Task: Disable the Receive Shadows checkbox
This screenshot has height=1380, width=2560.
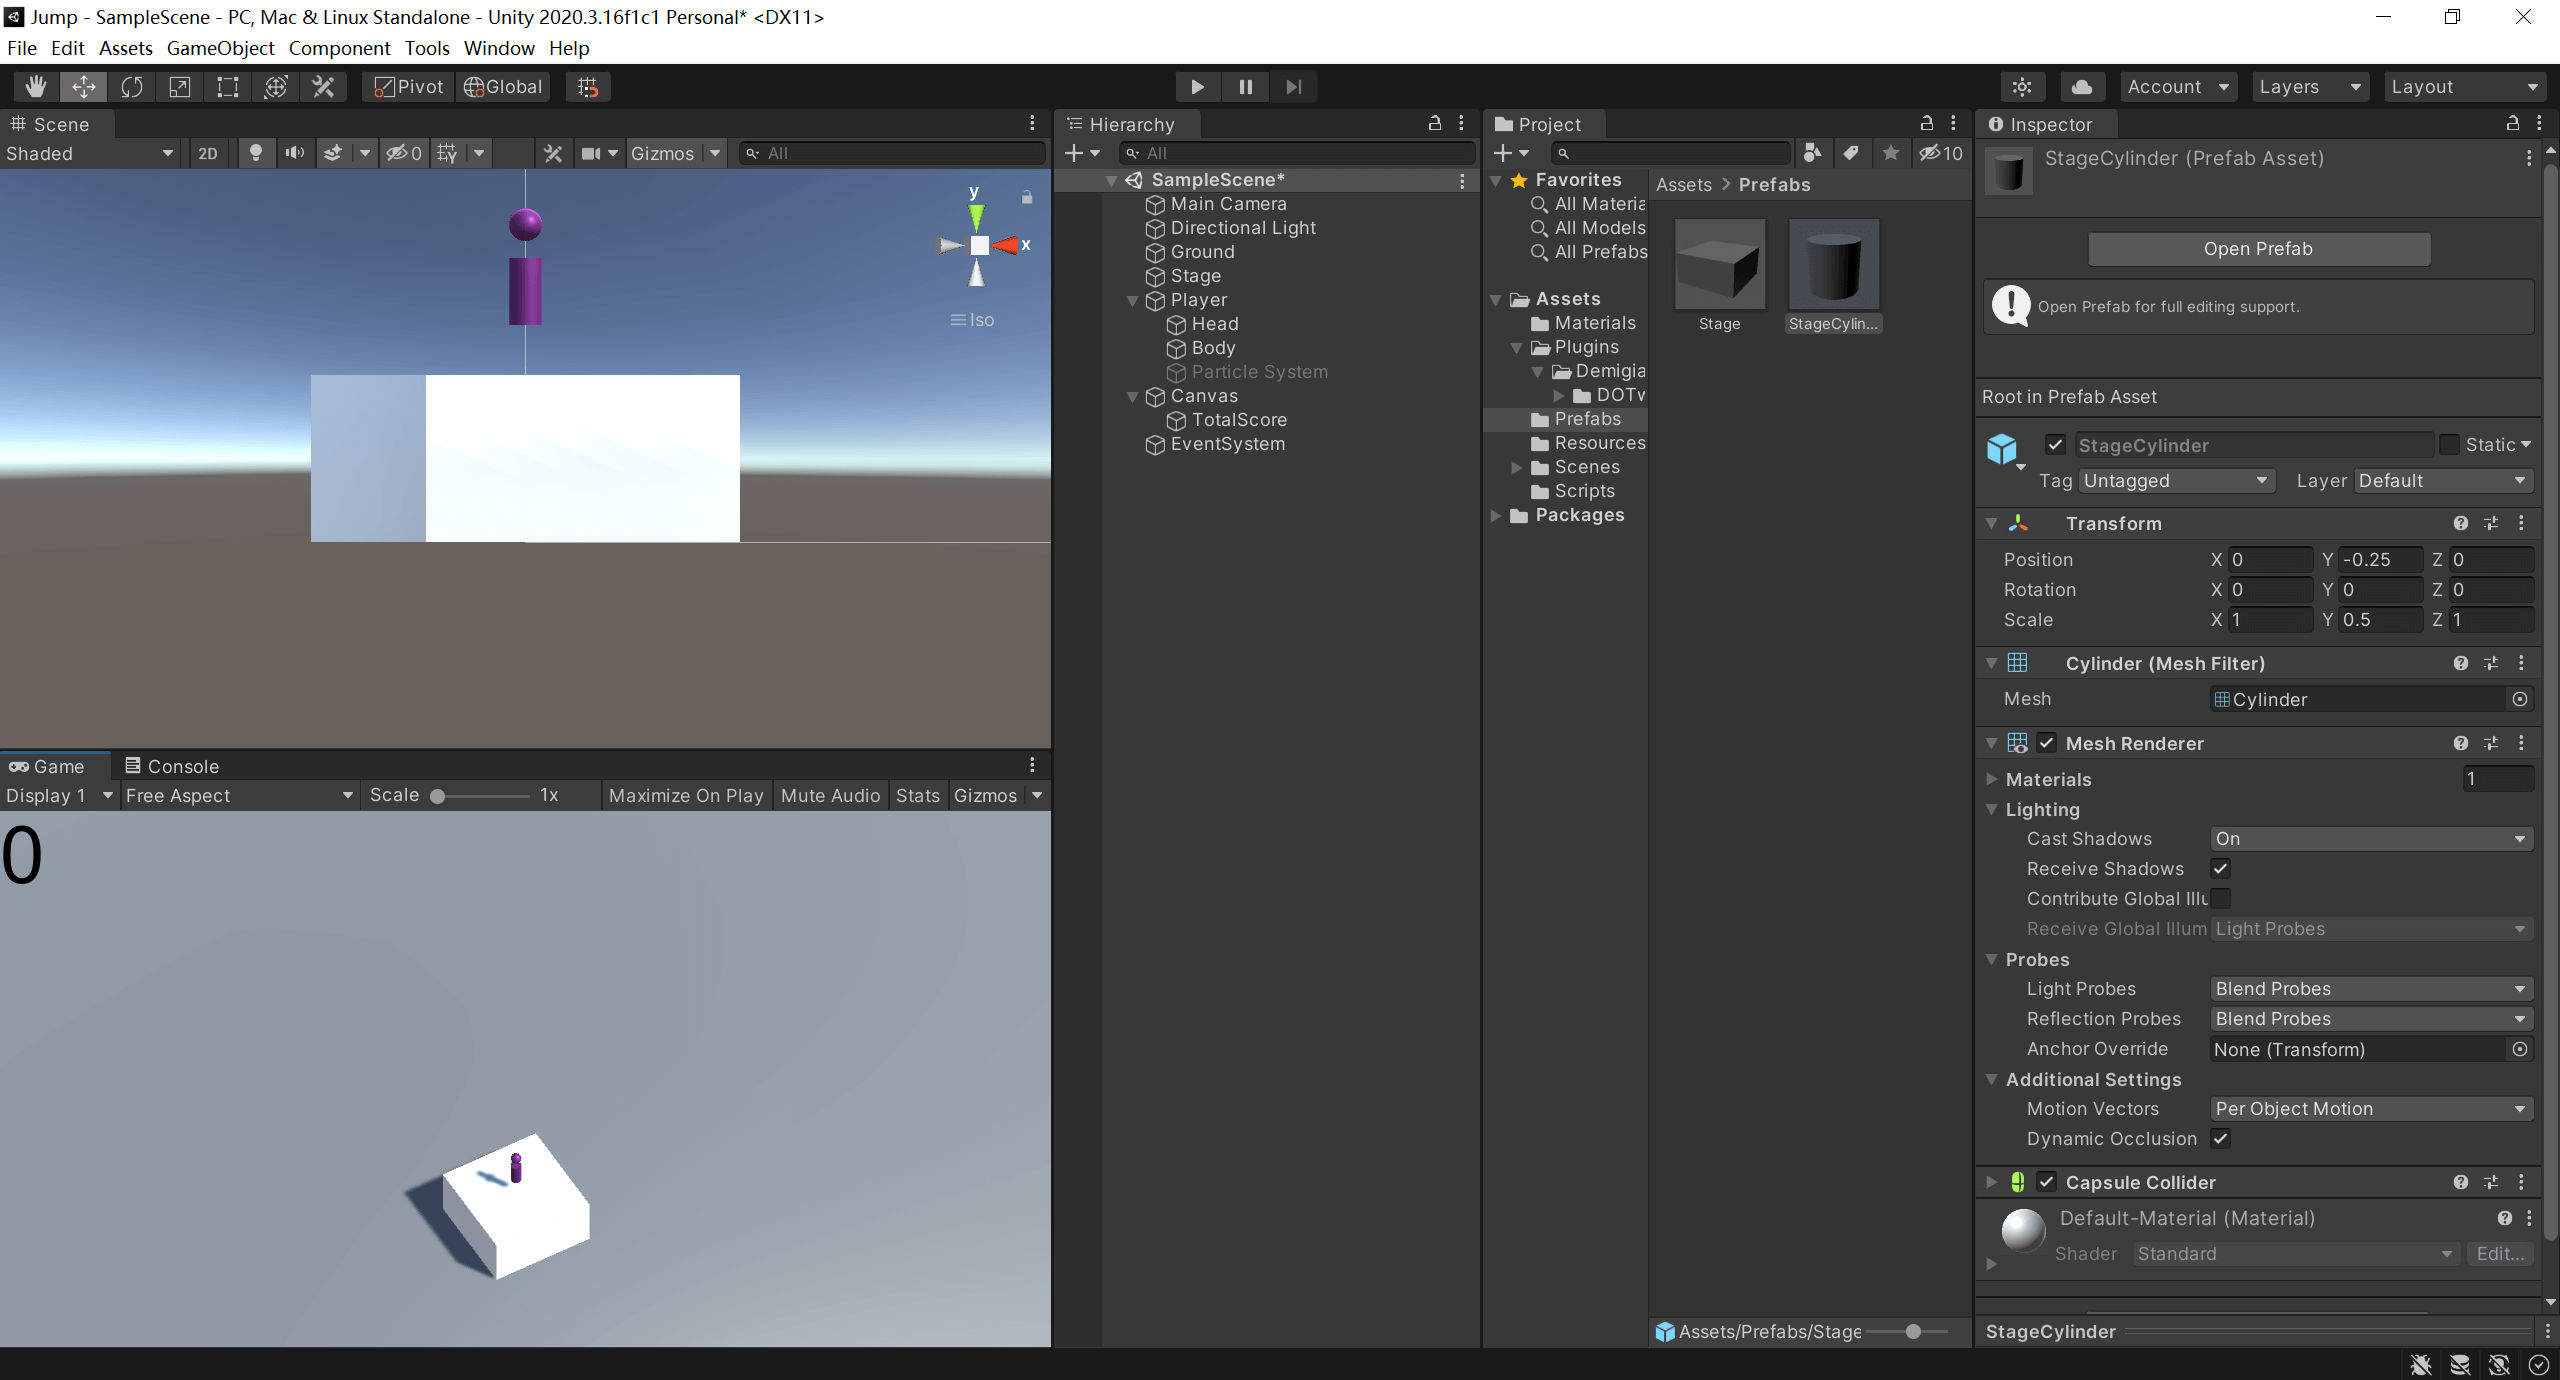Action: pos(2221,868)
